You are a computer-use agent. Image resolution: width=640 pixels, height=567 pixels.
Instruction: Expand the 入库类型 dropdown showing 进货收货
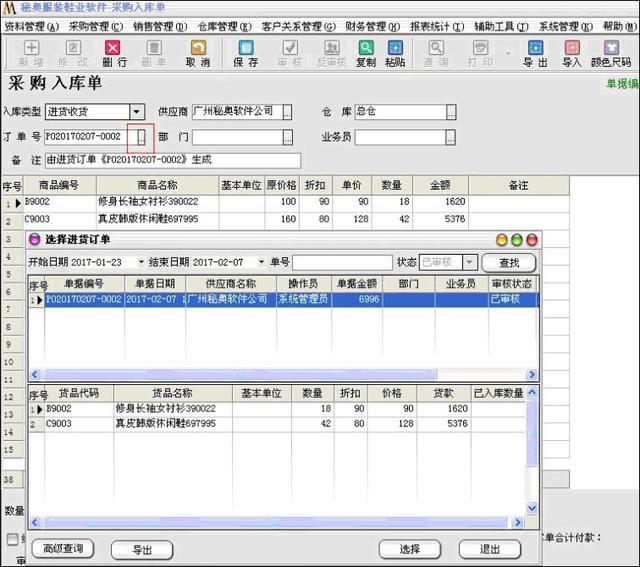[137, 111]
